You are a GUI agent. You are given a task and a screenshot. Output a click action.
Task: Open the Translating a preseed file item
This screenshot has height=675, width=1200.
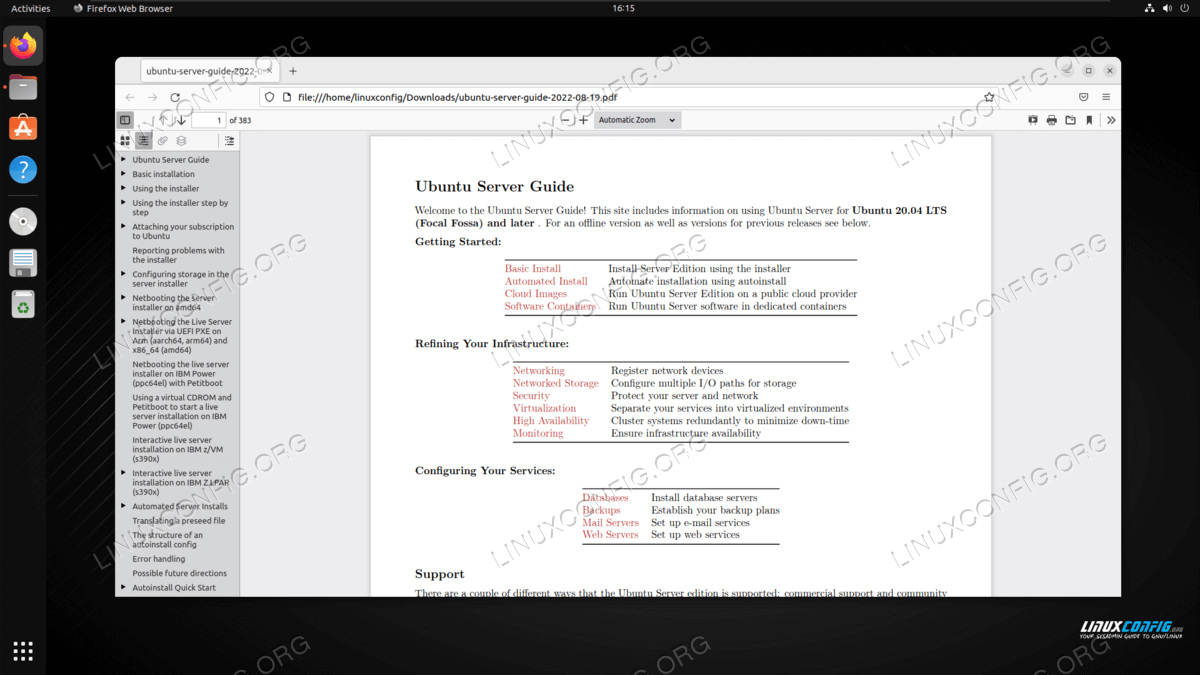[x=179, y=521]
